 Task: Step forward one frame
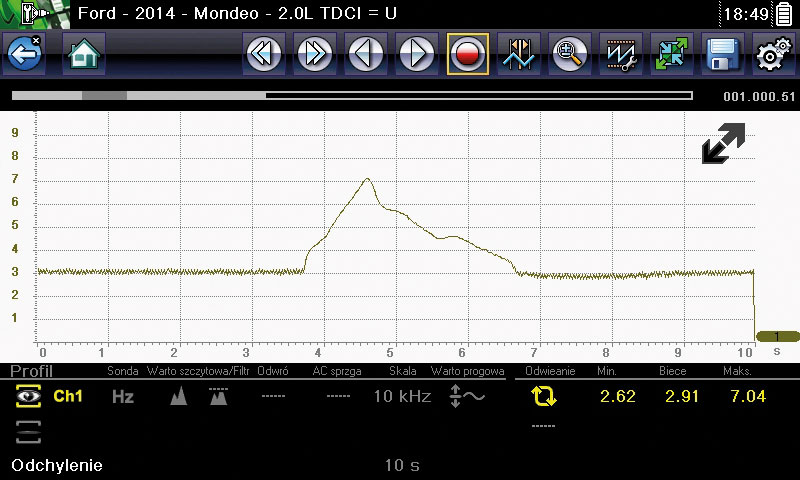(x=416, y=54)
